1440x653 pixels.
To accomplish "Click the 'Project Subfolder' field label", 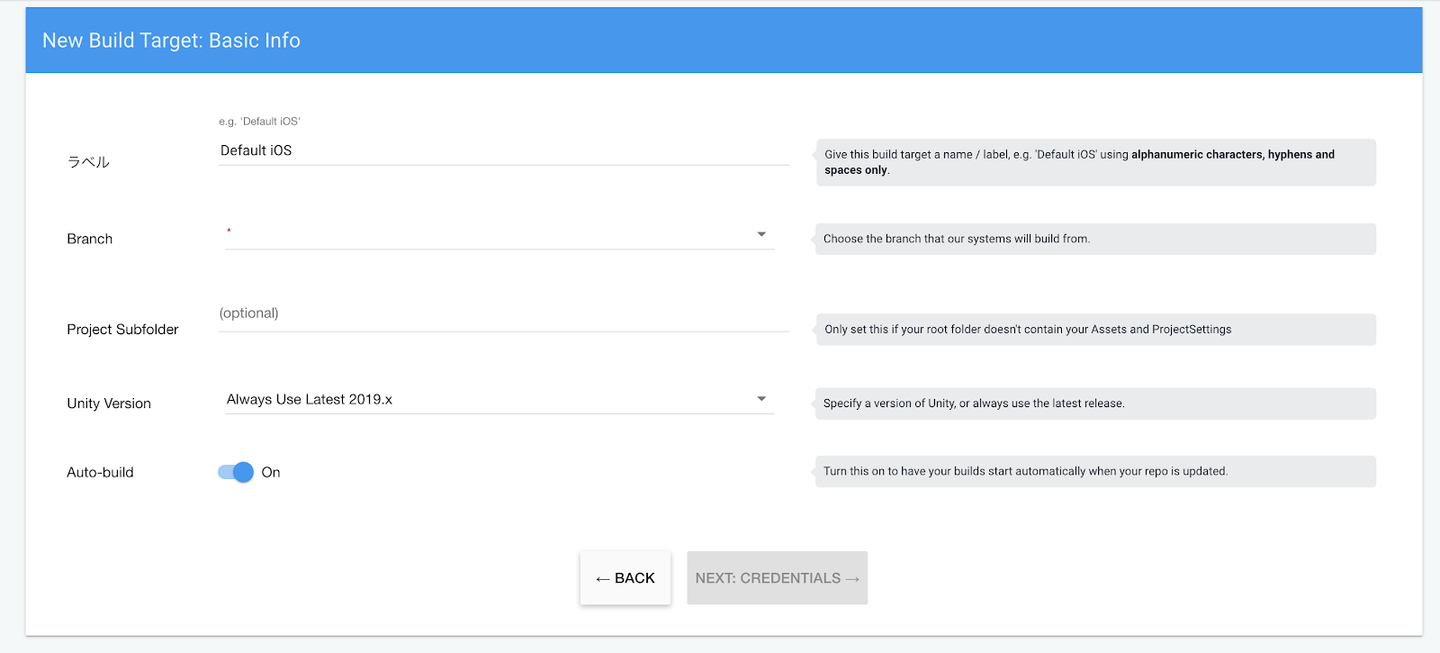I will point(123,330).
